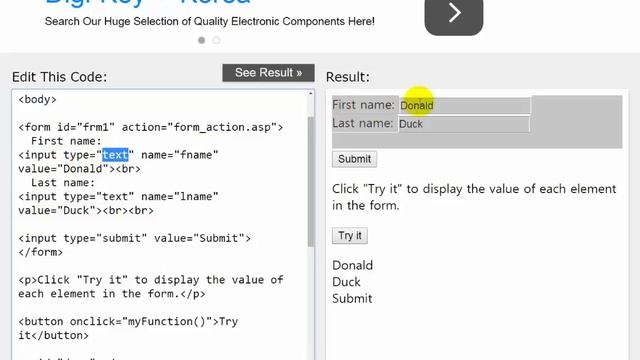
Task: Click the <body> tag in the editor
Action: (x=37, y=100)
